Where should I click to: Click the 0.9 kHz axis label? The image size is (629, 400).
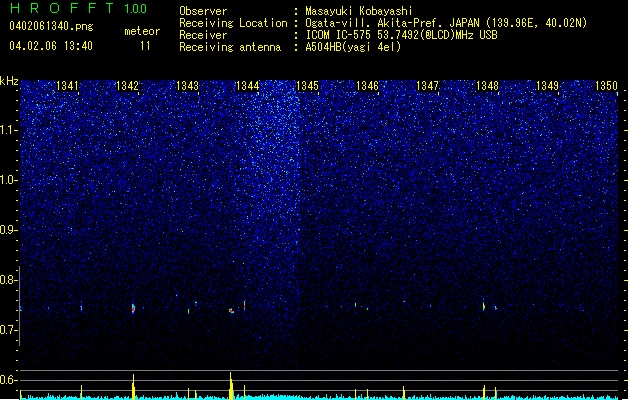(8, 230)
